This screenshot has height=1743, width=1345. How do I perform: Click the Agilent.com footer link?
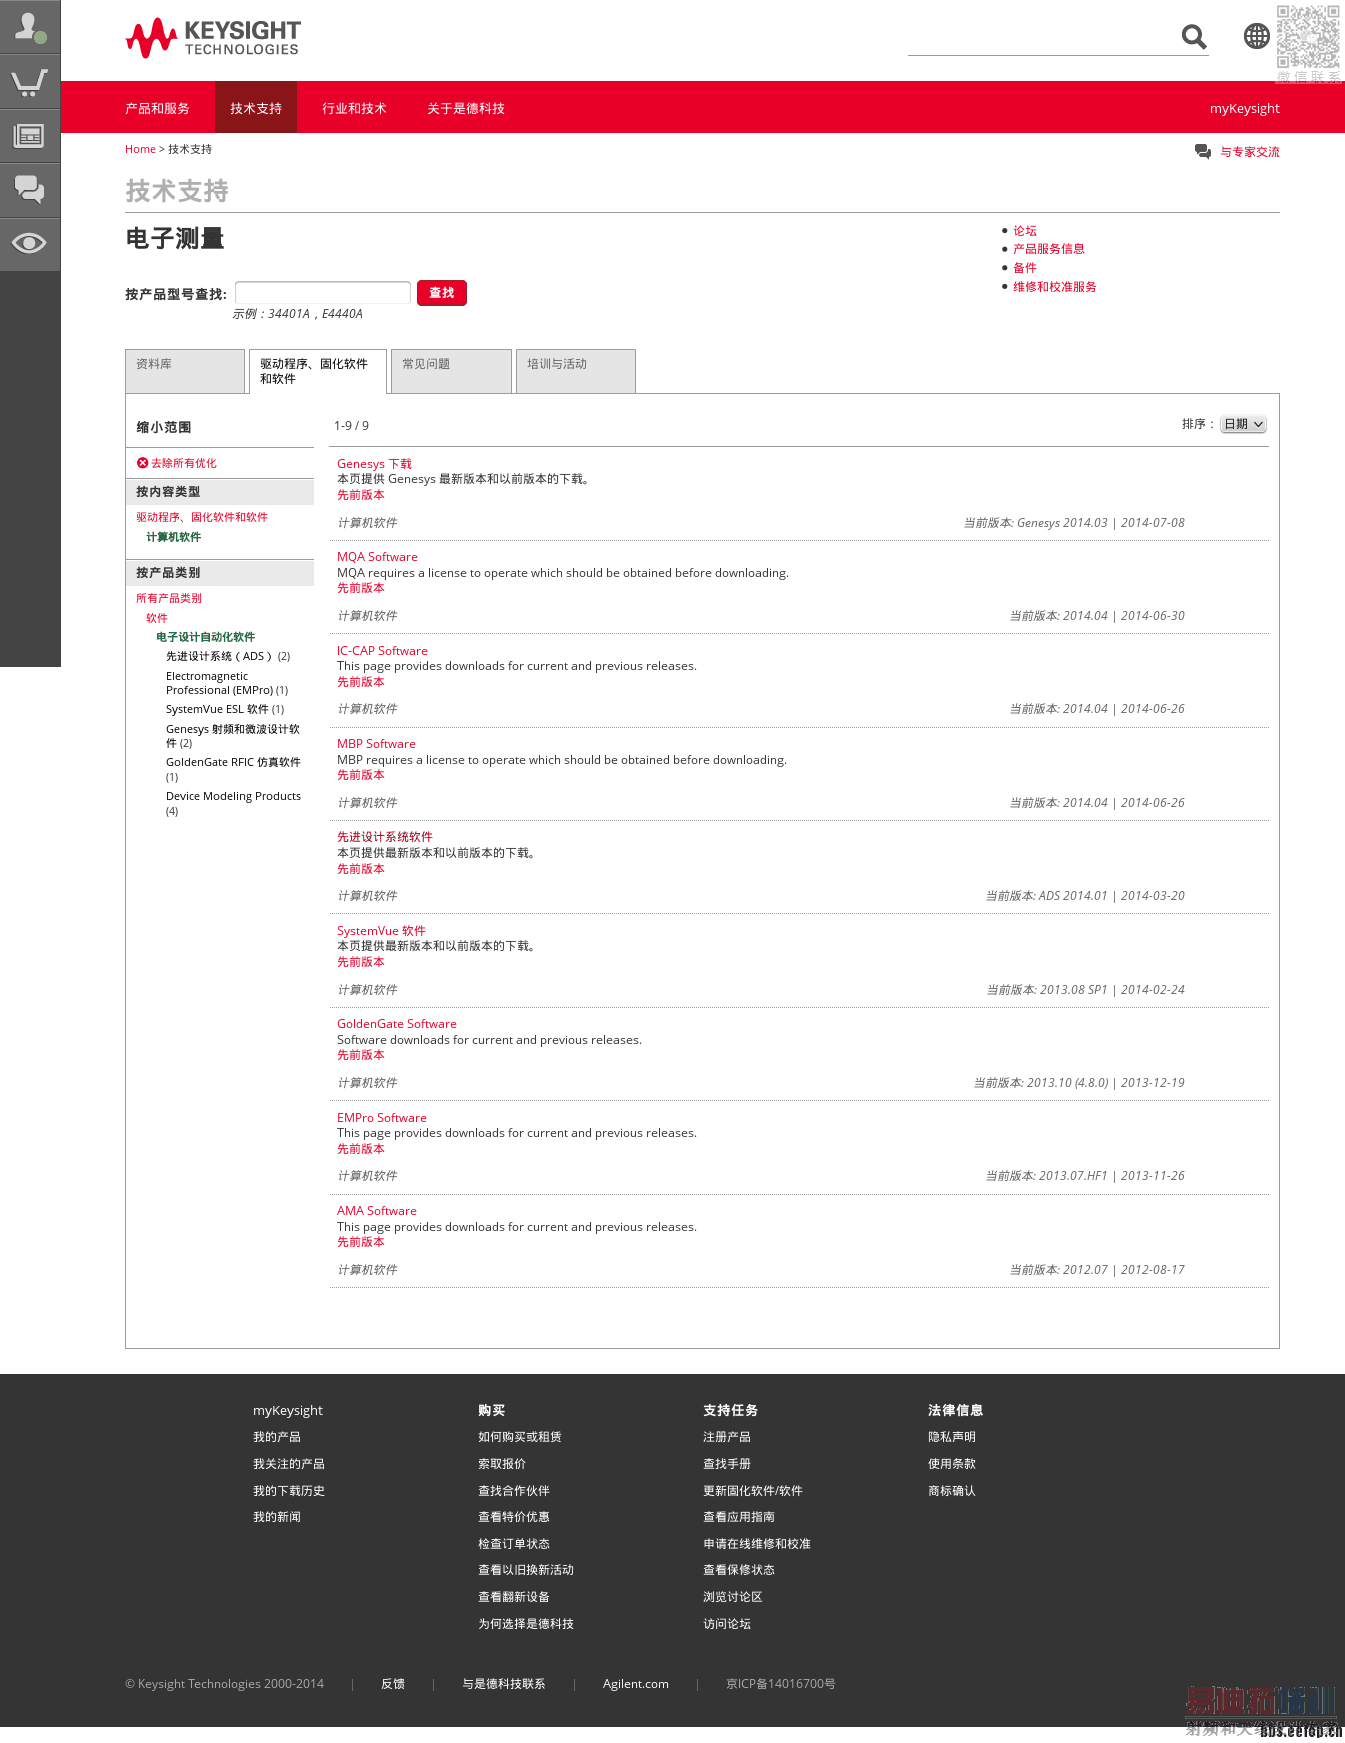click(636, 1684)
